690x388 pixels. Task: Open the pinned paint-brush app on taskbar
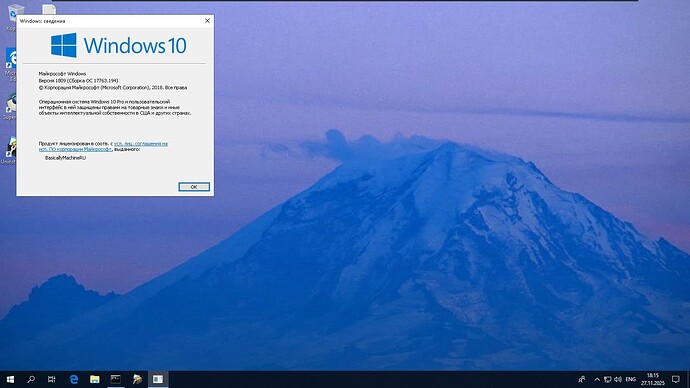click(137, 379)
